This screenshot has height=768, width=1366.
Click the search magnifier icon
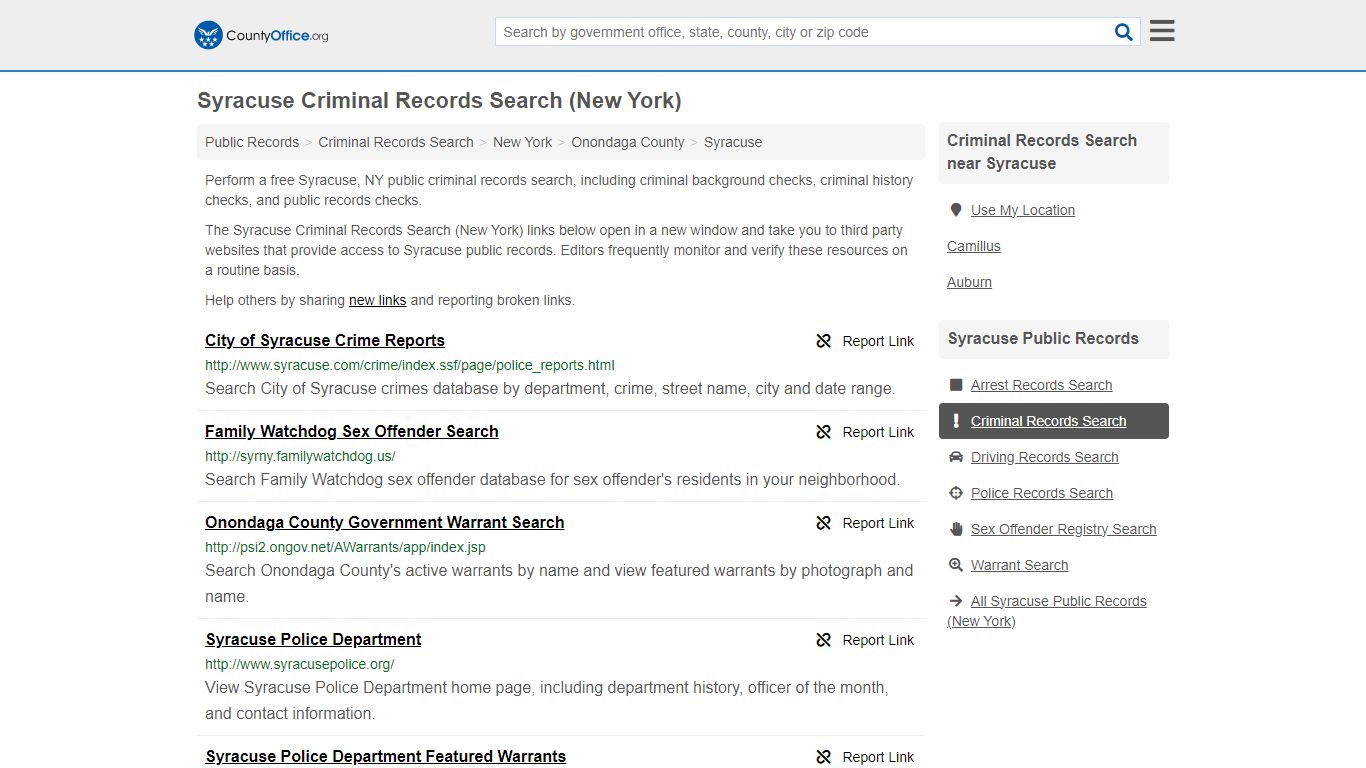point(1124,32)
